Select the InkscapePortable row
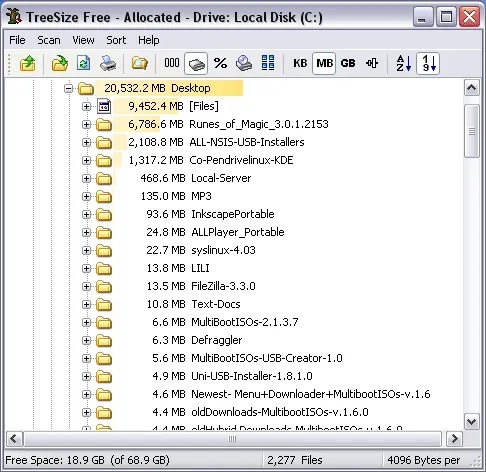Viewport: 486px width, 472px height. pyautogui.click(x=210, y=214)
